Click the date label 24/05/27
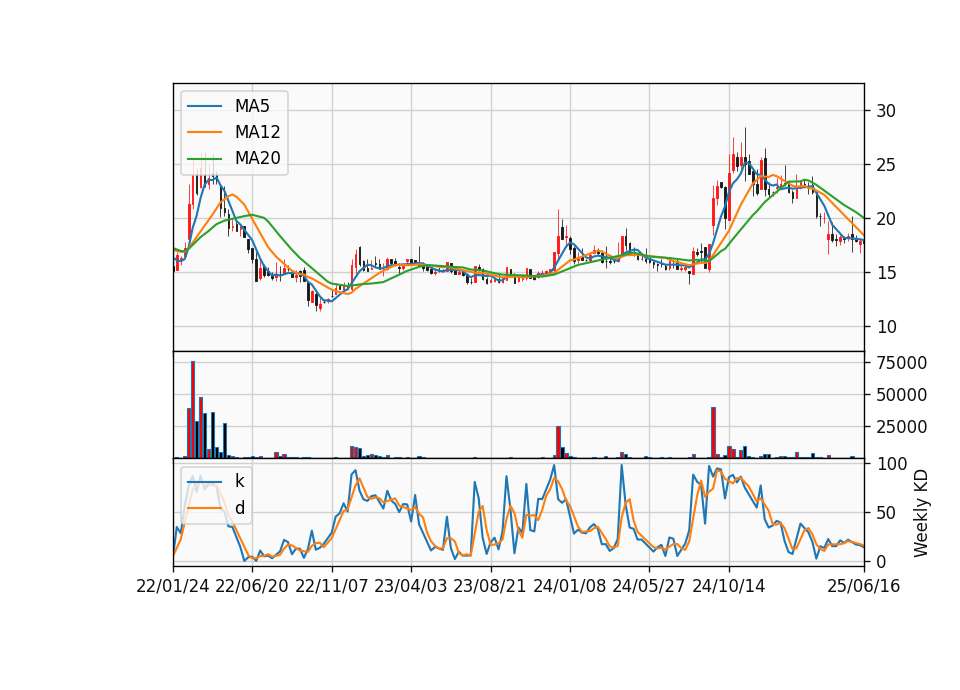The height and width of the screenshot is (690, 960). pyautogui.click(x=648, y=587)
